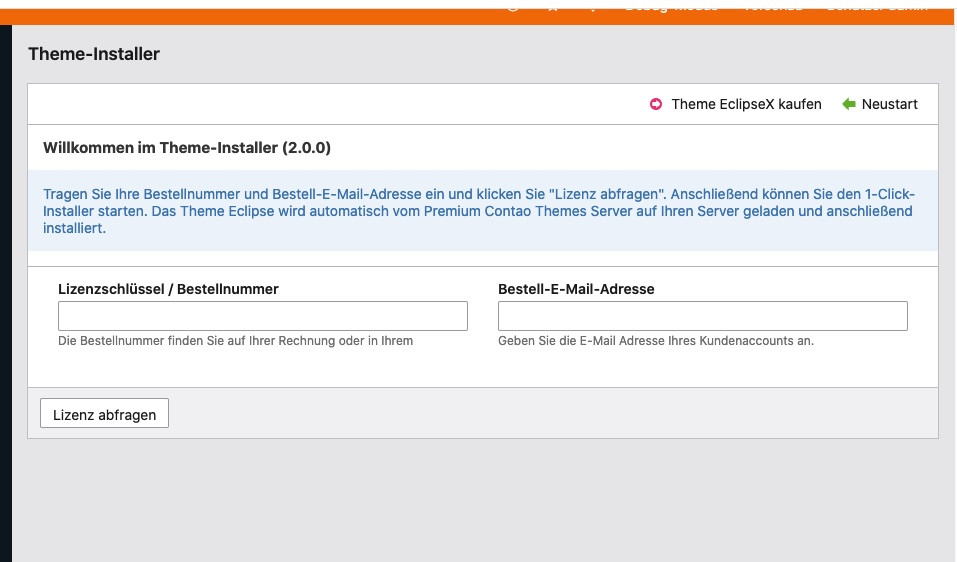Click the Lizenzschlüssel / Bestellnummer field label
This screenshot has width=957, height=562.
coord(168,289)
